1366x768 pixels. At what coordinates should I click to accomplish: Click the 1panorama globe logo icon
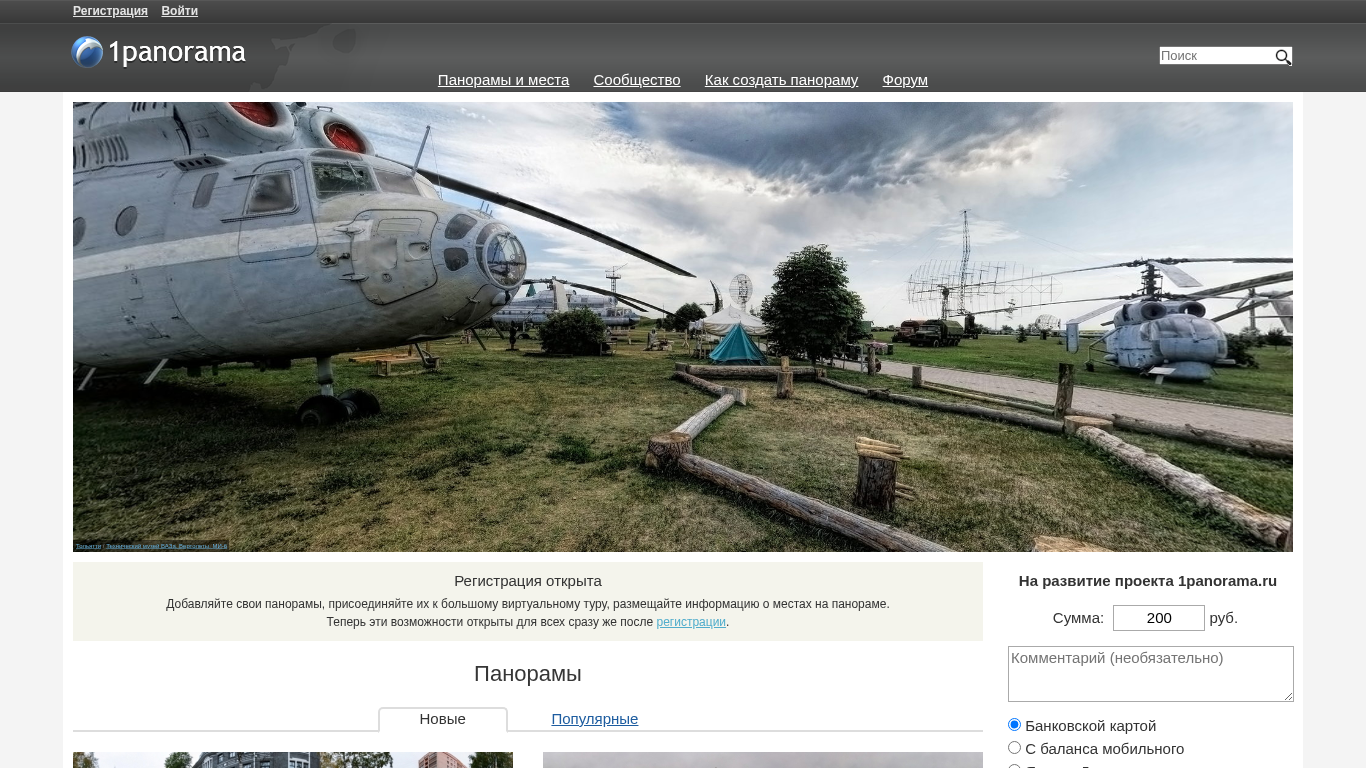coord(88,52)
